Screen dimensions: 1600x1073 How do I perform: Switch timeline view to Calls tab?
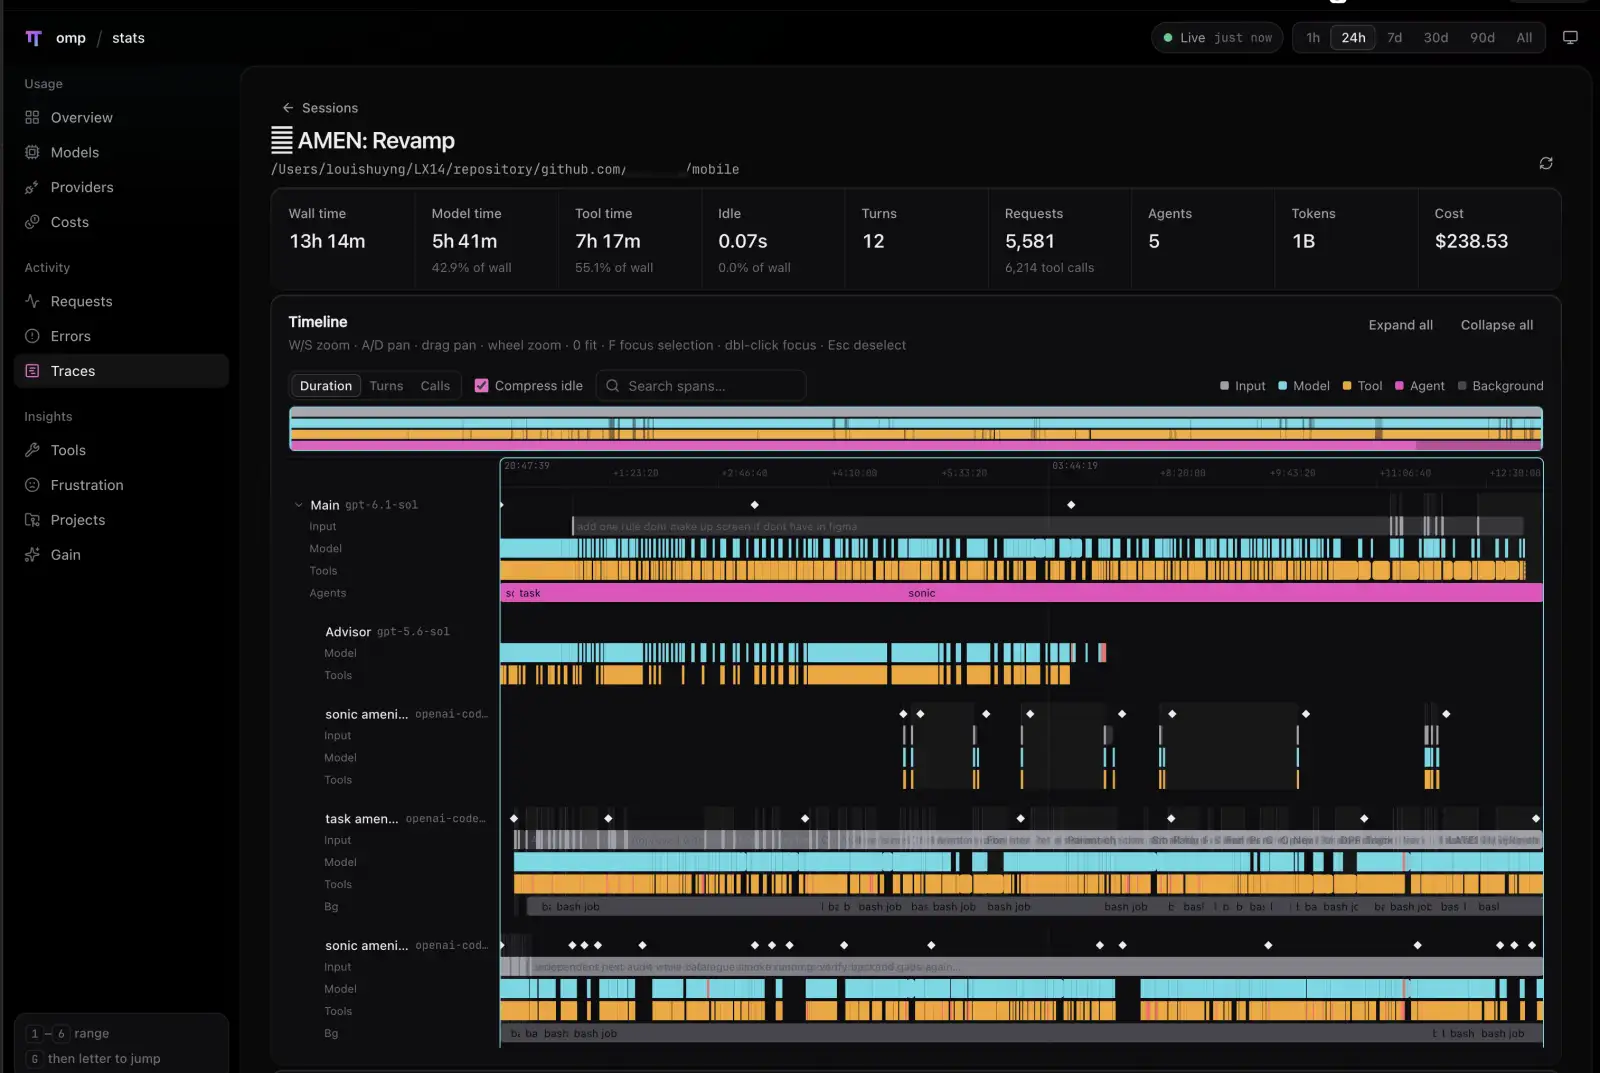[x=435, y=386]
